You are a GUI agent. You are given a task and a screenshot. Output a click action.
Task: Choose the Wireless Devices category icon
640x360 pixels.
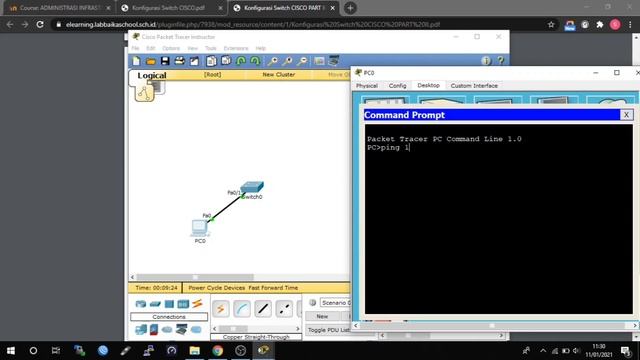(183, 304)
